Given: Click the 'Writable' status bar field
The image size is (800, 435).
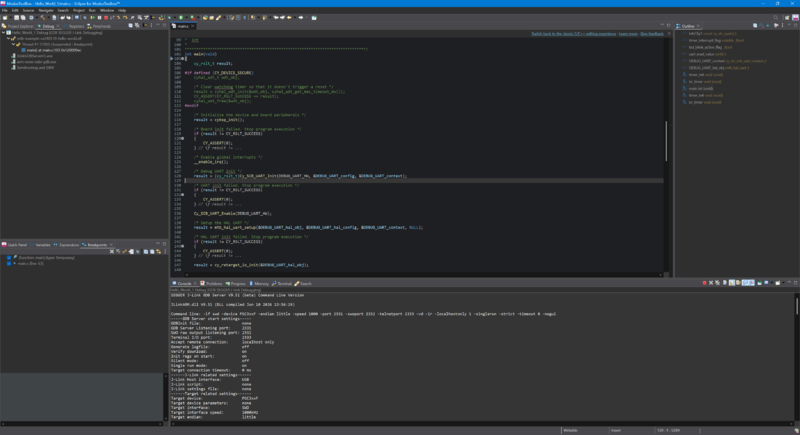Looking at the screenshot, I should [570, 430].
